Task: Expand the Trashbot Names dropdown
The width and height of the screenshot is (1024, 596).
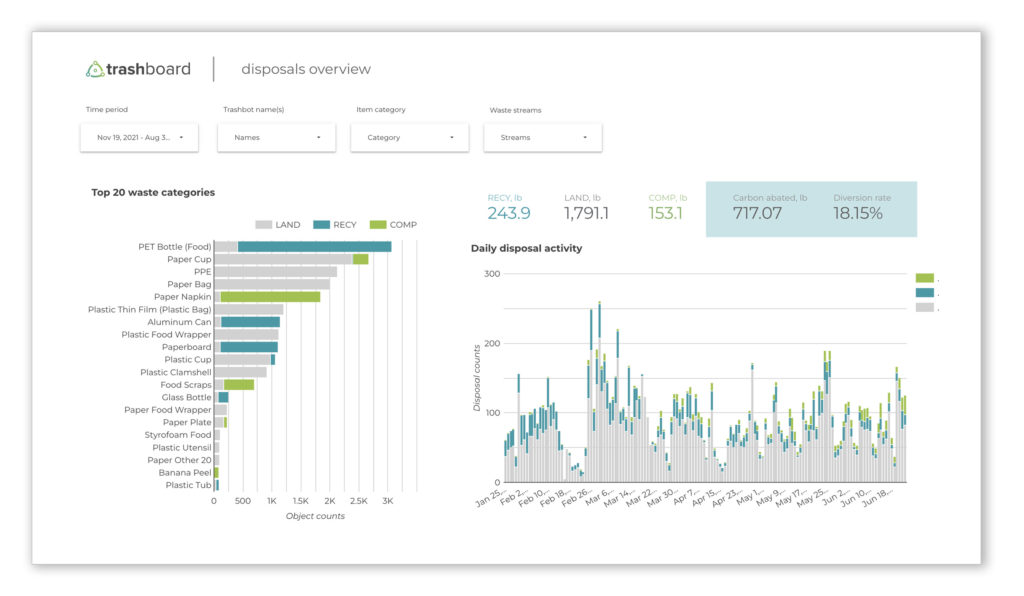Action: coord(276,137)
